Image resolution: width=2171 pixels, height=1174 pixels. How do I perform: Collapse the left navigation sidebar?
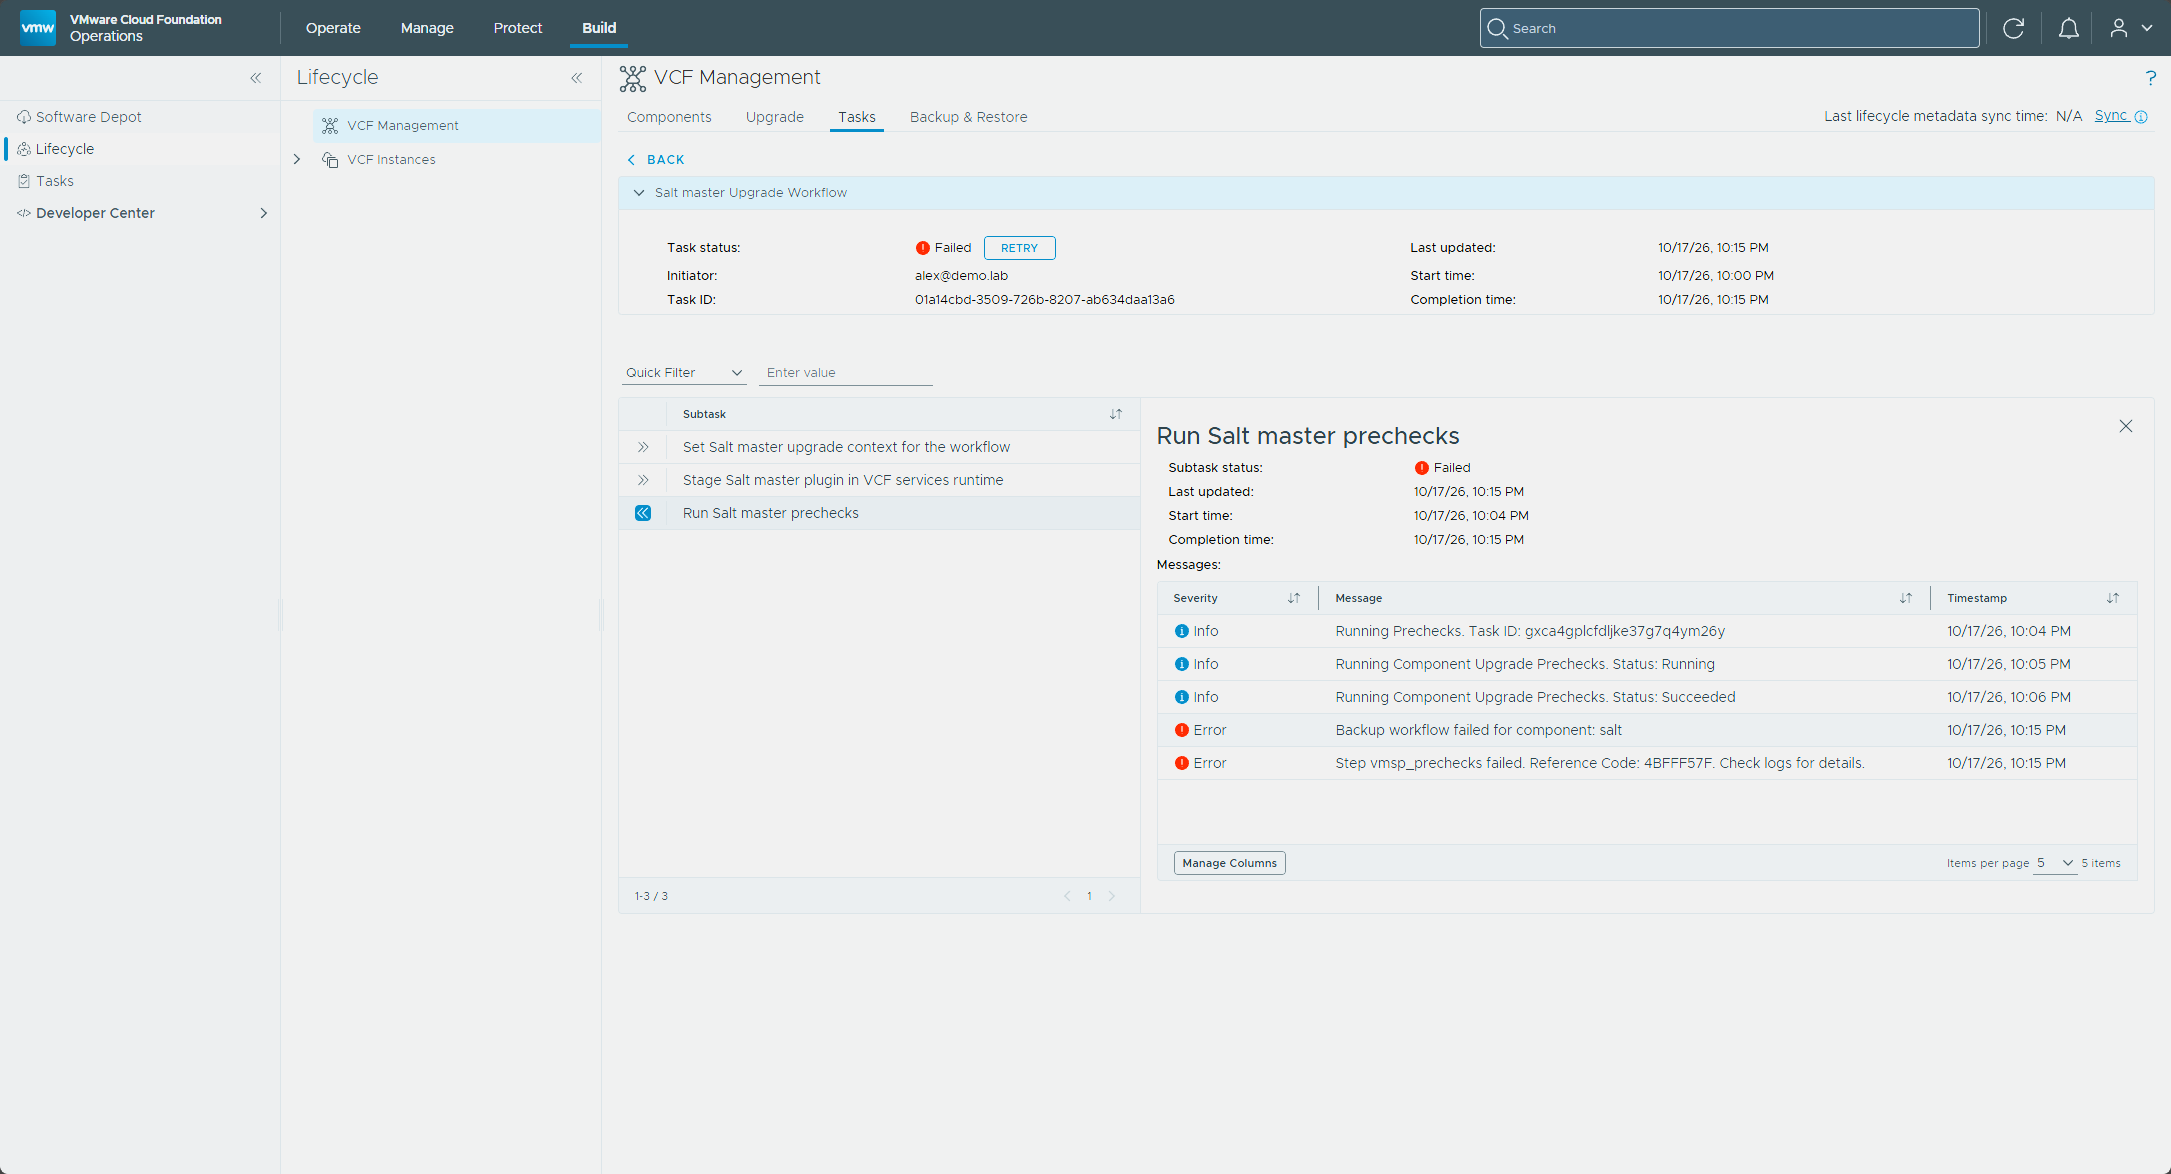tap(256, 78)
